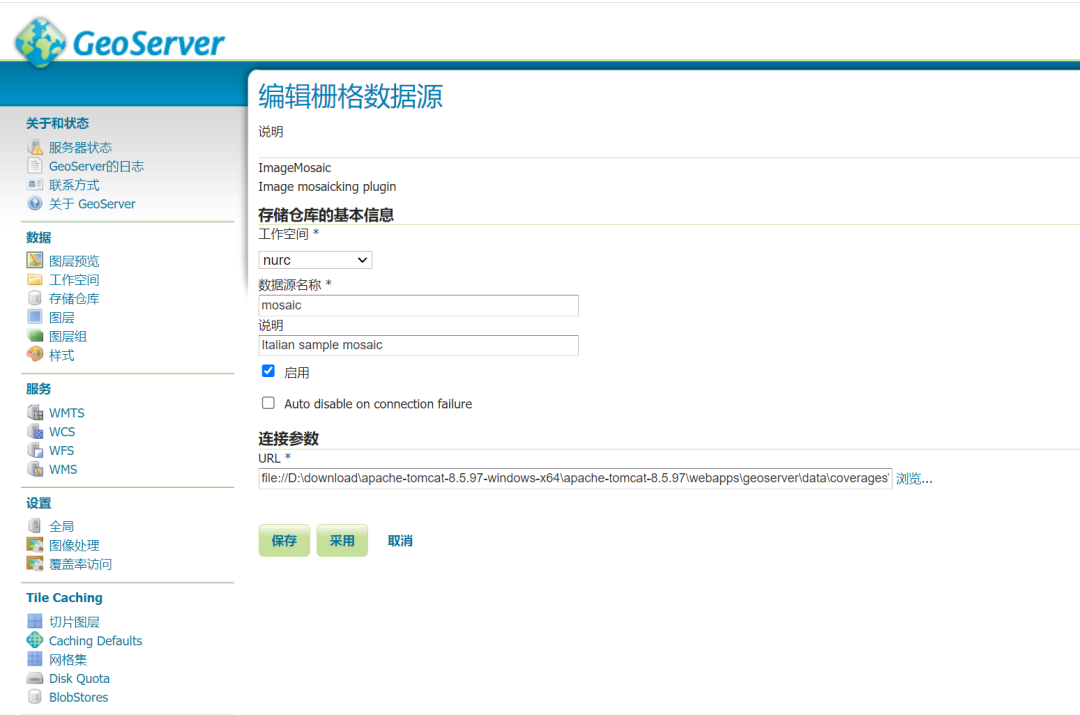Image resolution: width=1080 pixels, height=715 pixels.
Task: Click the 取消 cancel link
Action: point(400,541)
